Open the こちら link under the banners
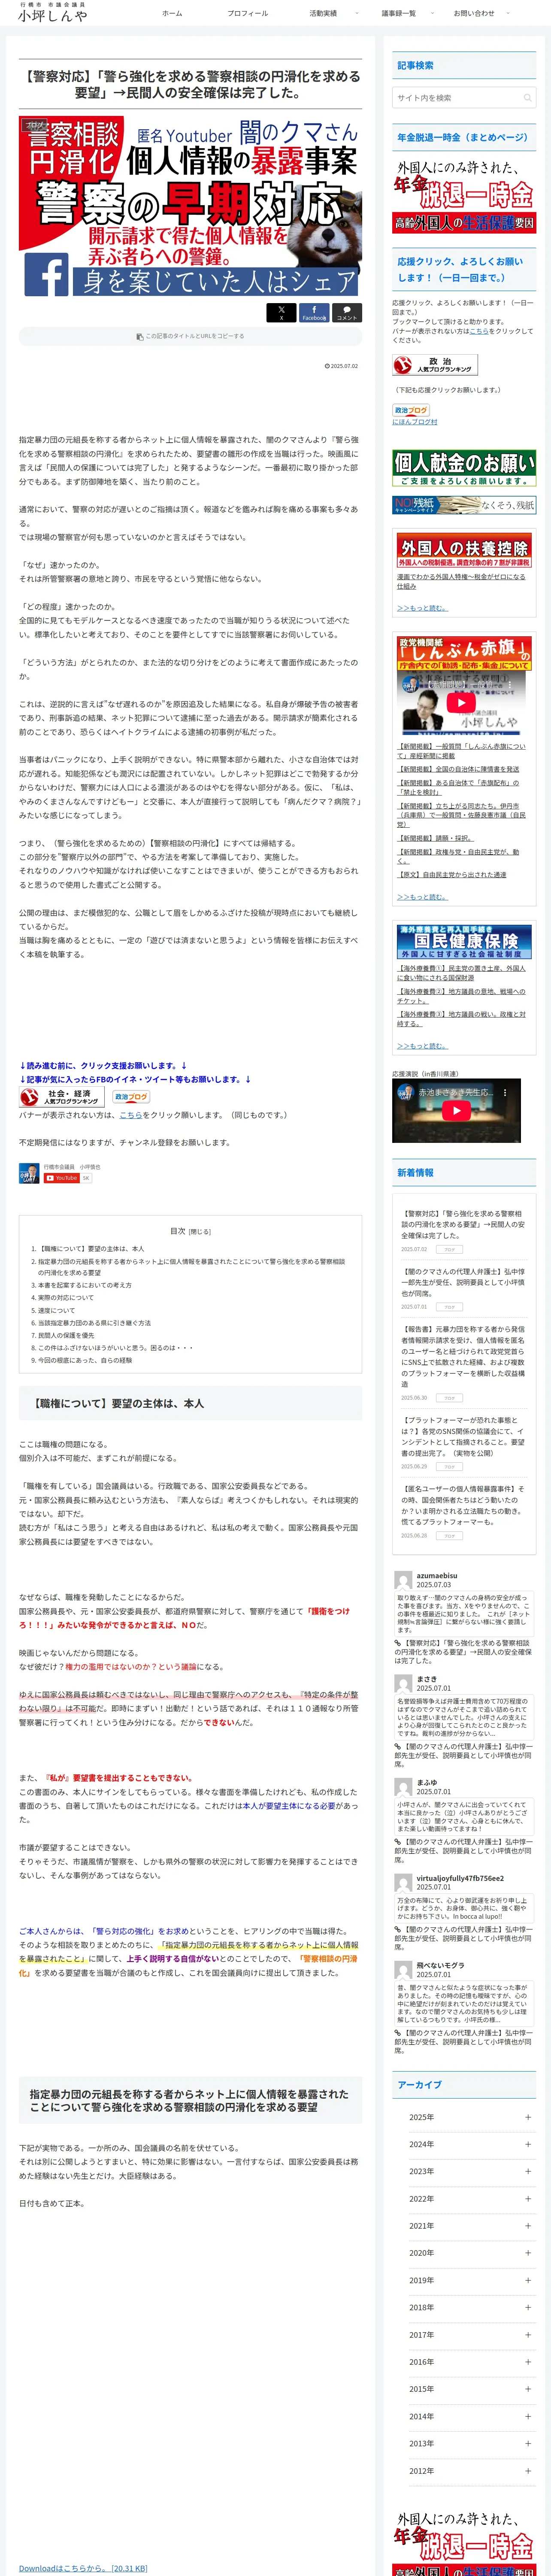 click(x=131, y=1115)
